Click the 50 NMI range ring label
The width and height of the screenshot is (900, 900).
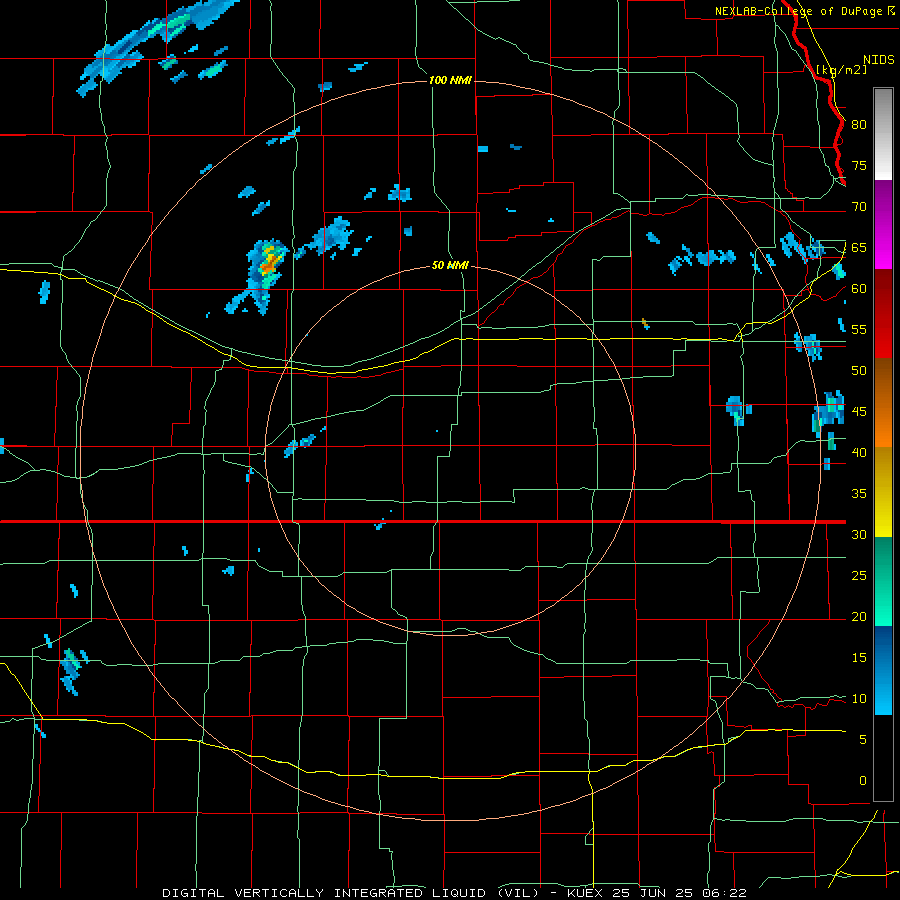click(x=450, y=265)
